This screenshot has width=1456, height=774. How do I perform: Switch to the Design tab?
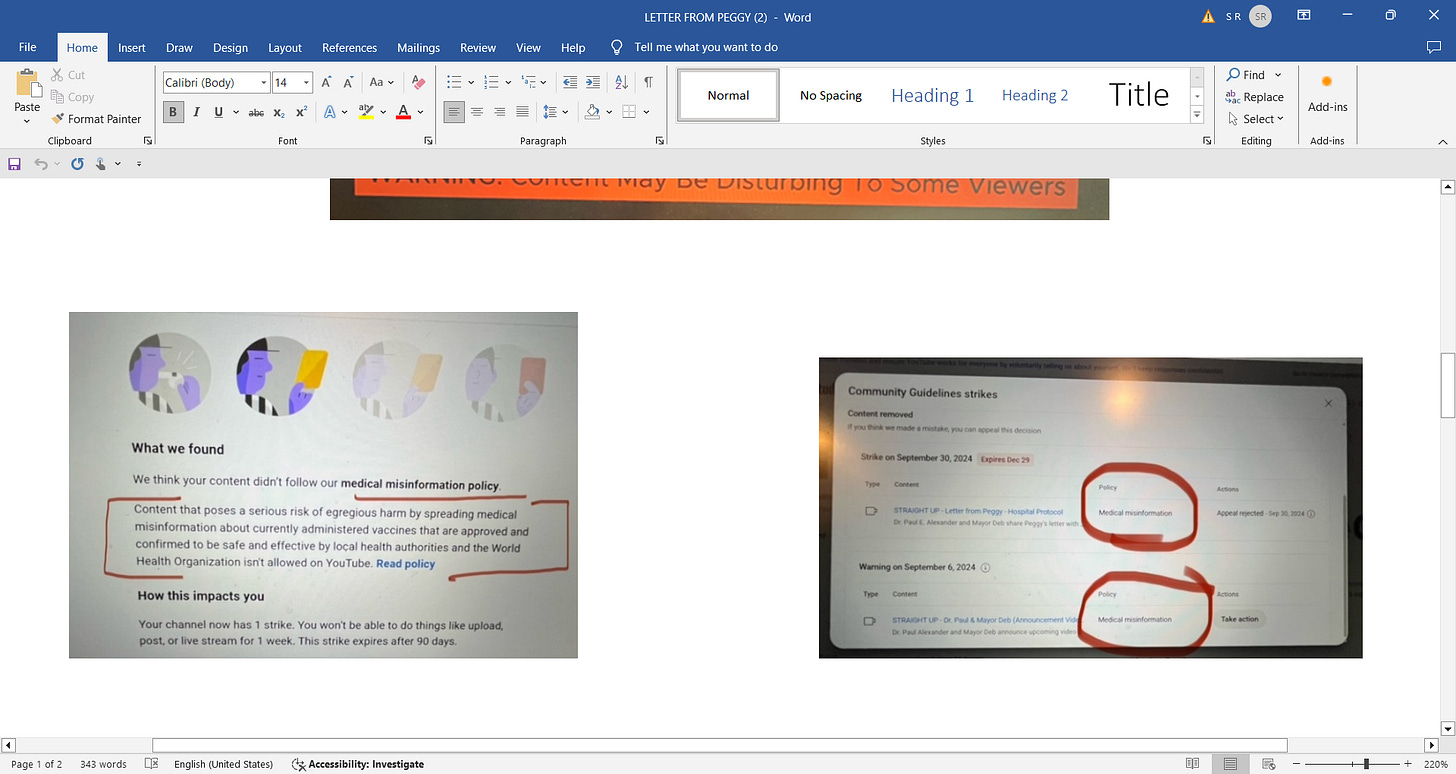tap(230, 47)
